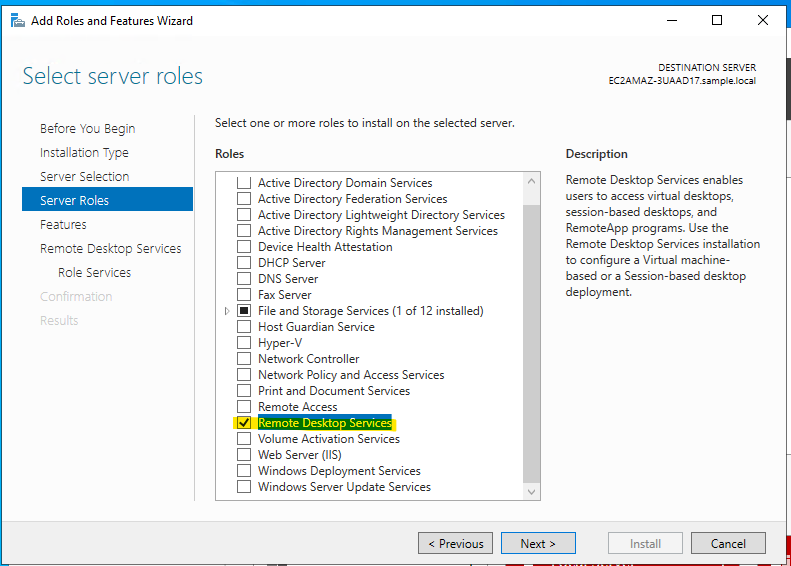Select Hyper-V role label text
This screenshot has height=566, width=791.
coord(280,343)
